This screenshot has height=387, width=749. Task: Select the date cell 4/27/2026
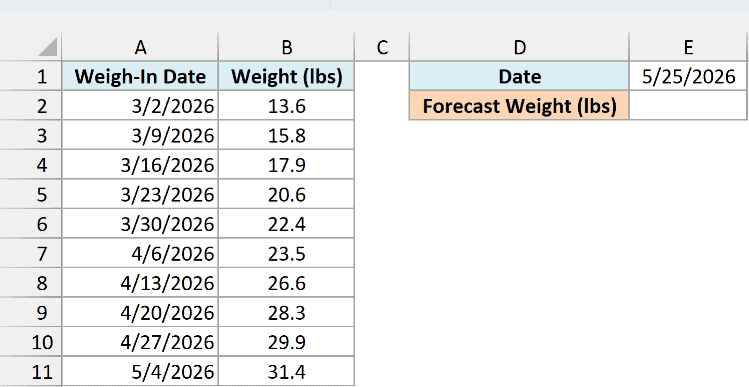coord(140,342)
